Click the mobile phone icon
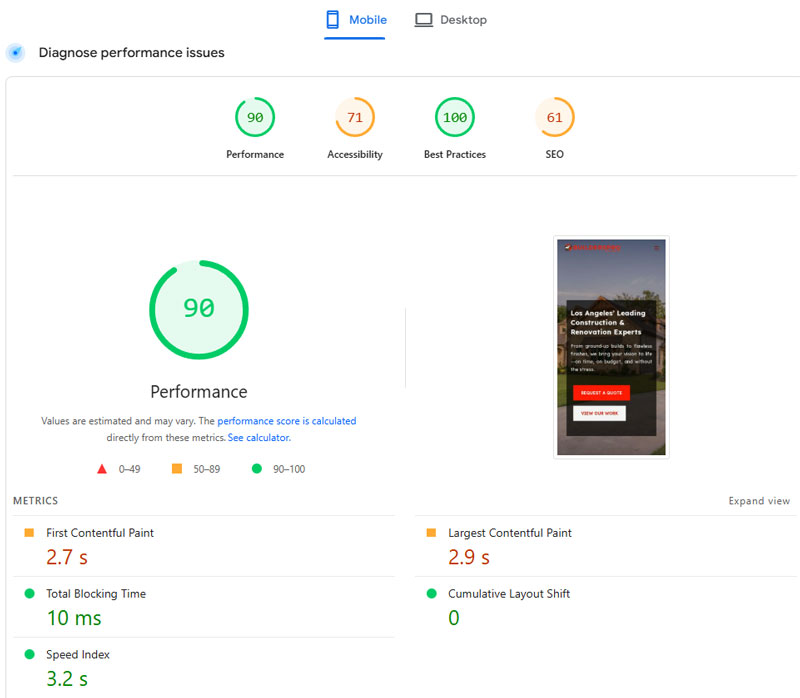The height and width of the screenshot is (698, 800). pyautogui.click(x=333, y=20)
